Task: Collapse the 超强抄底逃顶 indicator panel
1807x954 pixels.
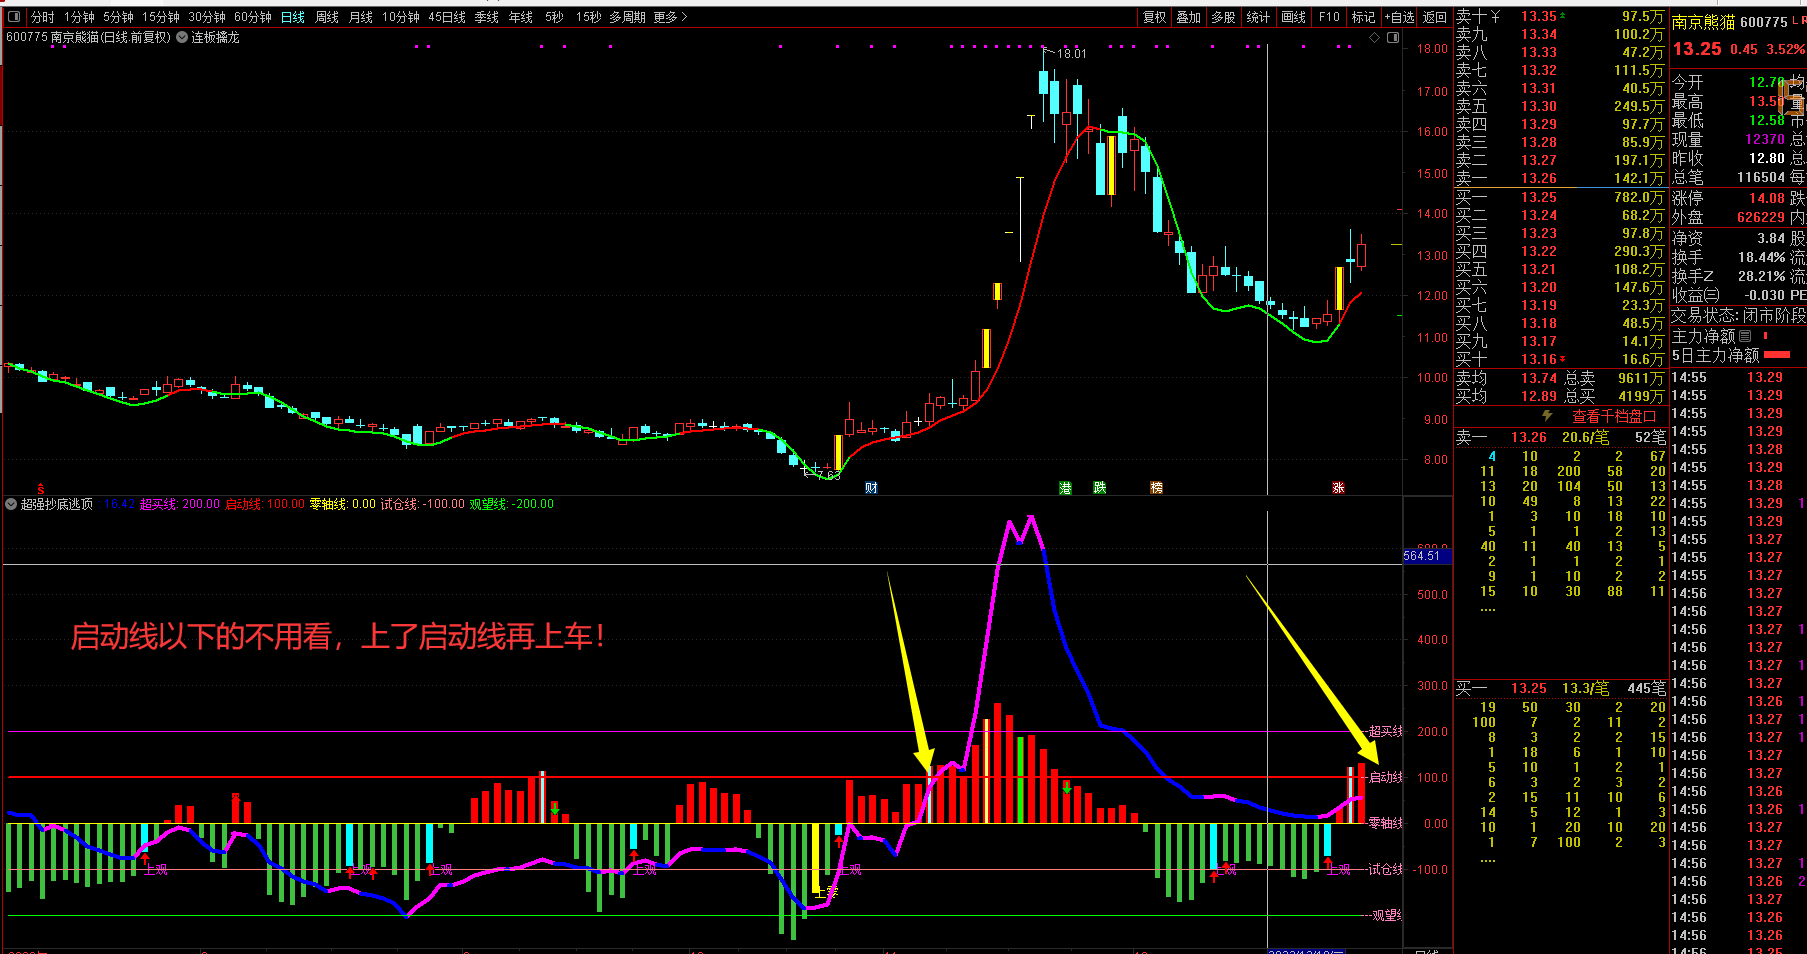Action: click(11, 504)
